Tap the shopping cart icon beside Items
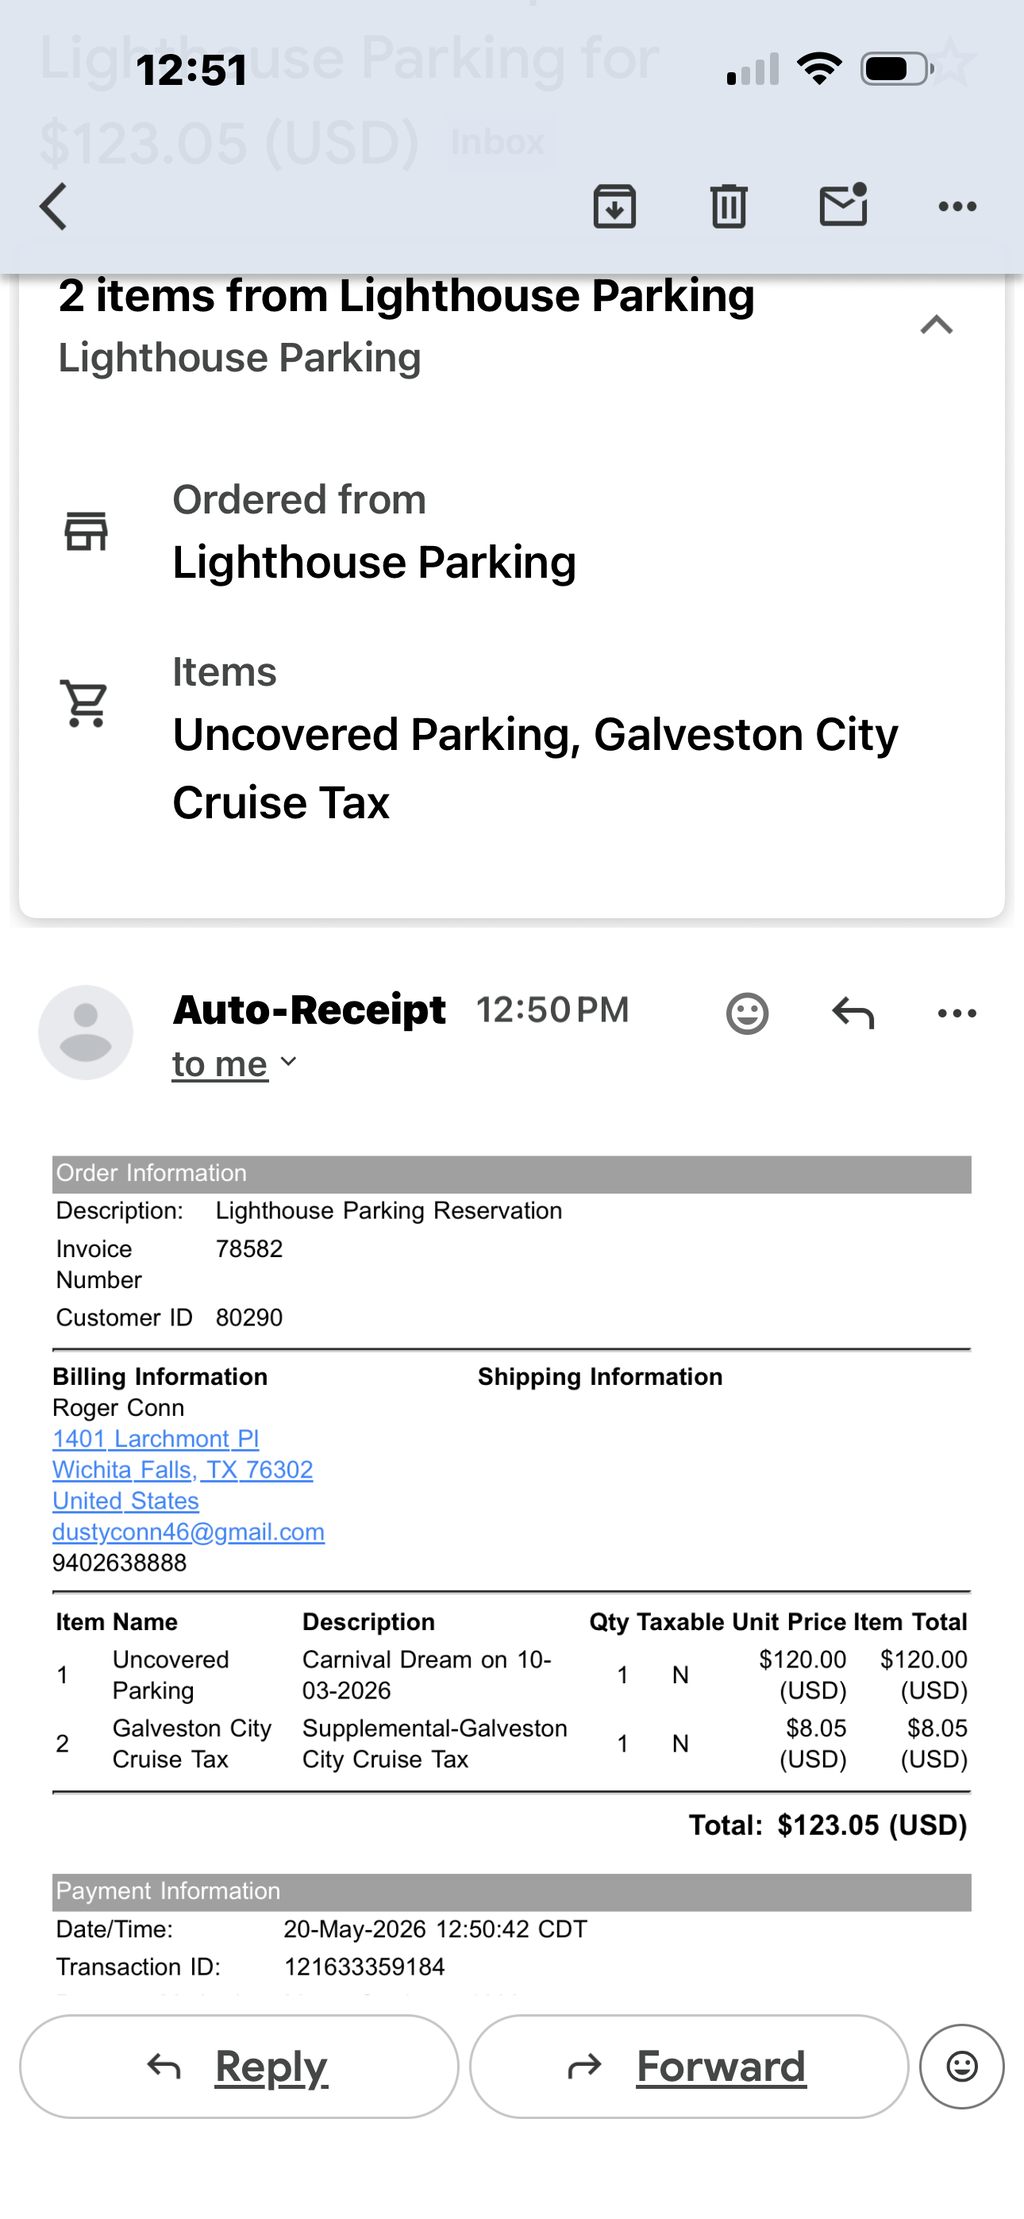This screenshot has height=2219, width=1024. [x=85, y=703]
